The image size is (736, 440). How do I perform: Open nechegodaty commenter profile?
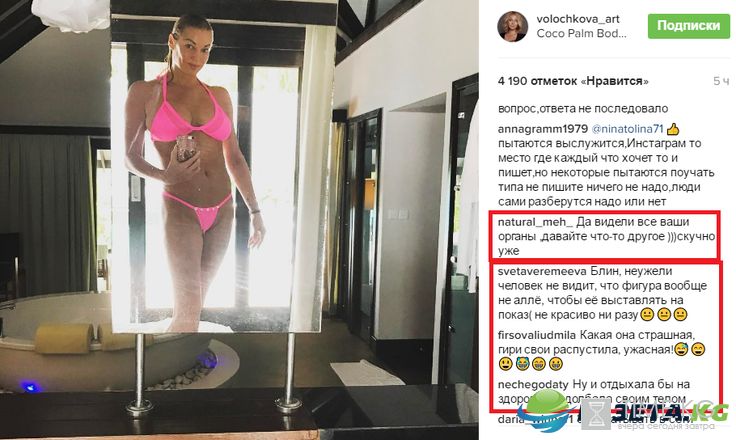533,385
